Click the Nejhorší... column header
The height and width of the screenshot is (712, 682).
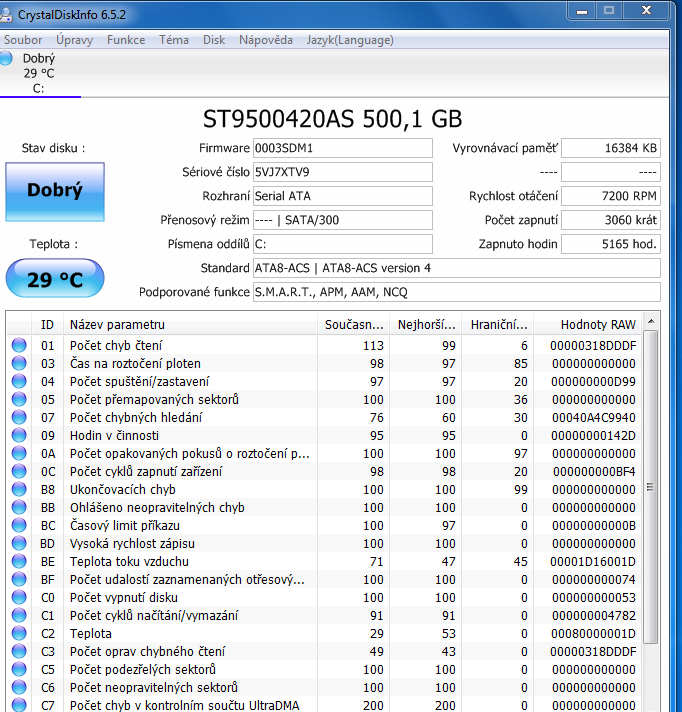[425, 325]
